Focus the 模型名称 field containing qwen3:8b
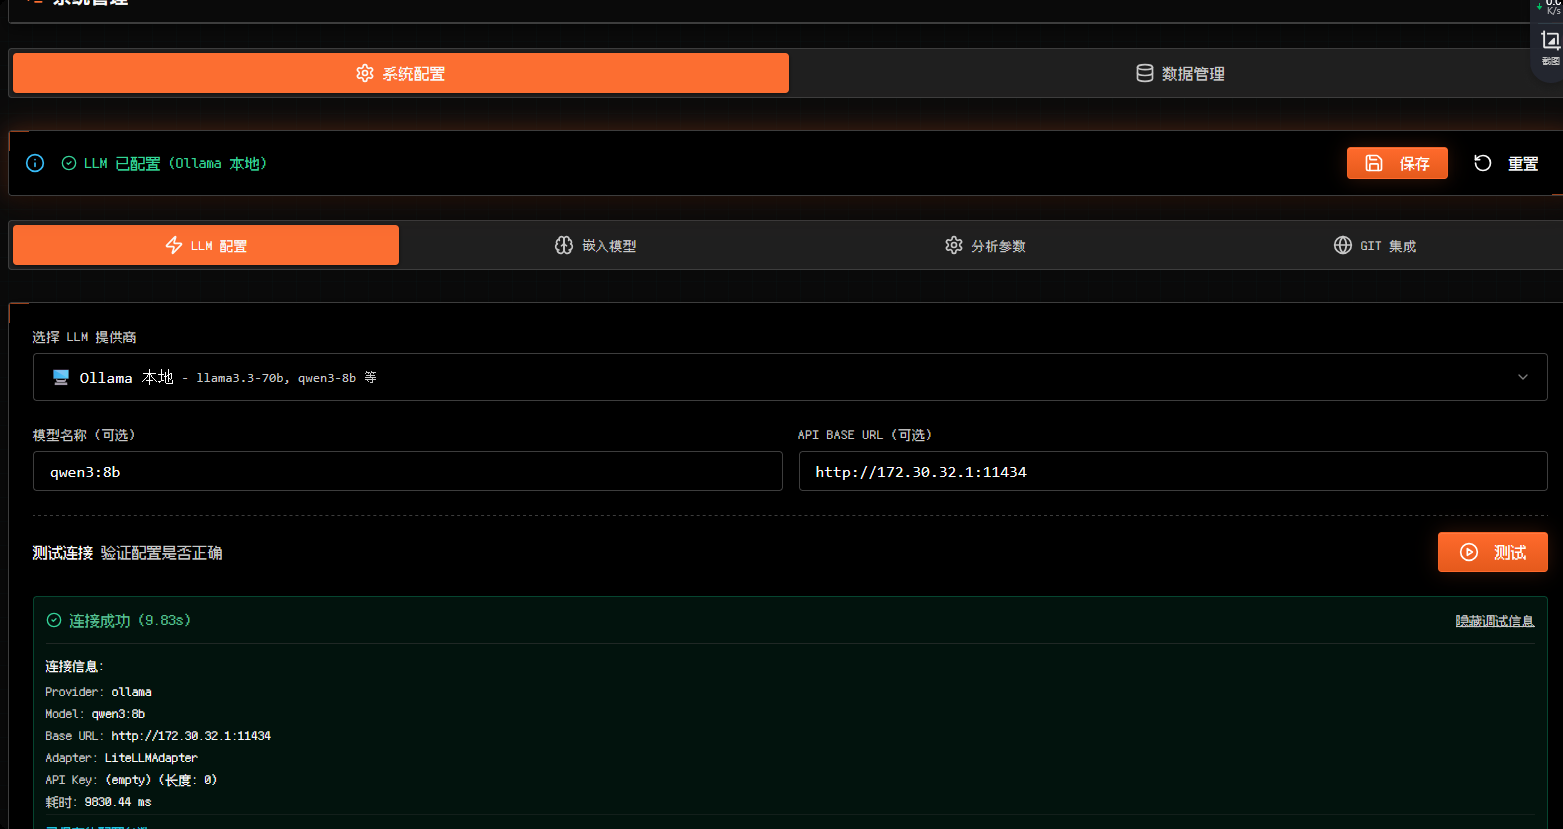Image resolution: width=1563 pixels, height=829 pixels. 408,471
